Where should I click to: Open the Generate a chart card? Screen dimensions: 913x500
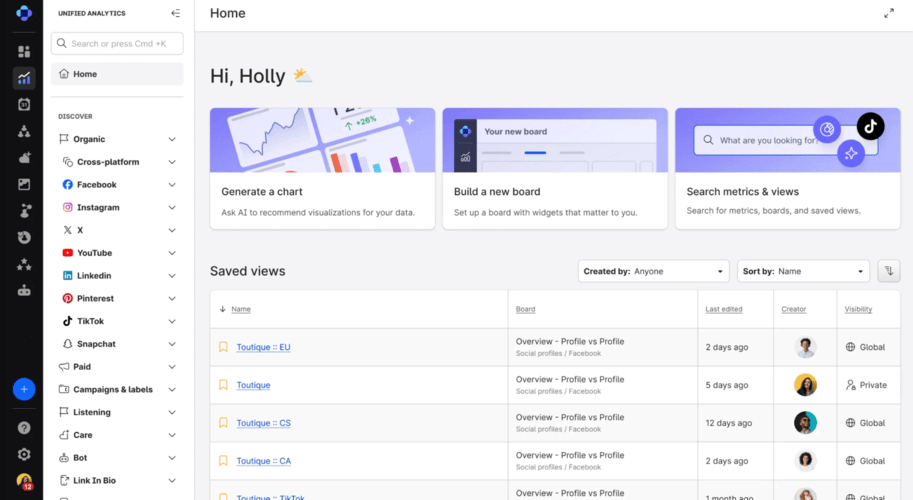pyautogui.click(x=323, y=168)
